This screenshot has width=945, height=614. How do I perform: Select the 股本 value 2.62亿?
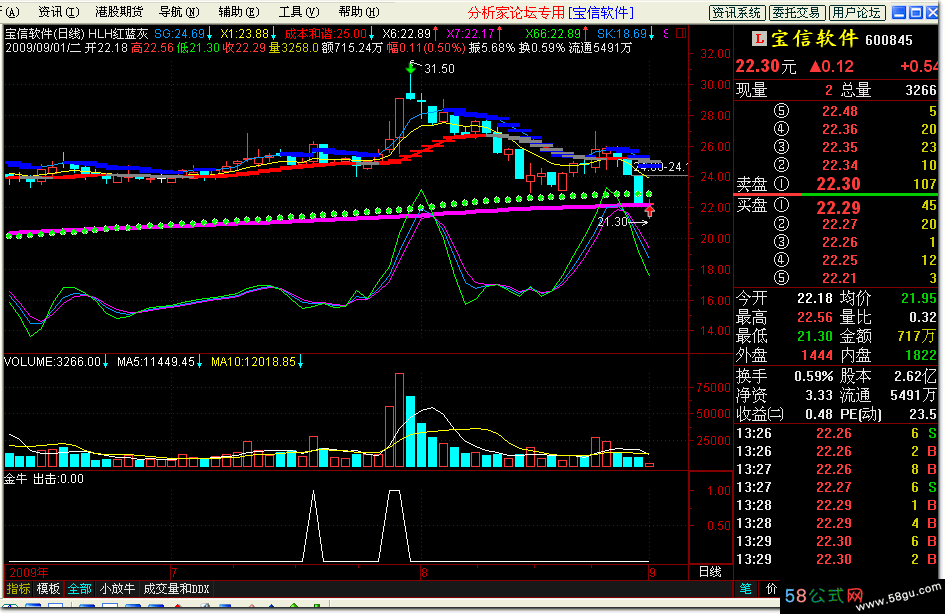(915, 376)
